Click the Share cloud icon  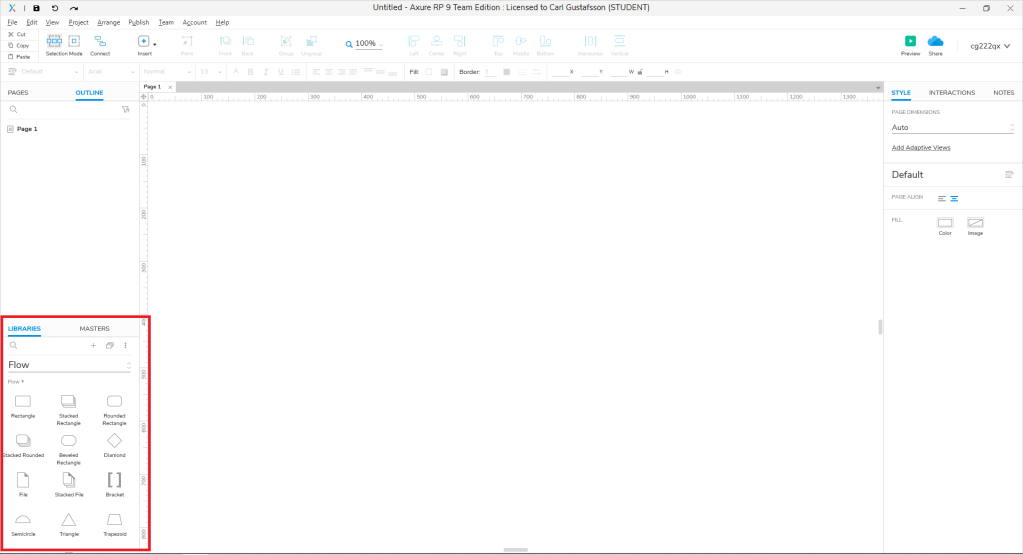coord(935,41)
